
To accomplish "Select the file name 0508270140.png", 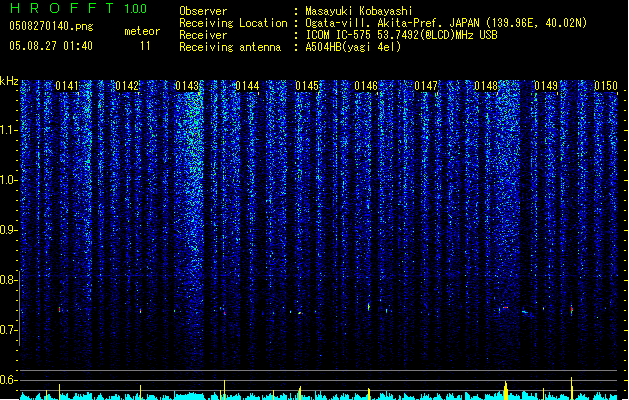I will (51, 26).
